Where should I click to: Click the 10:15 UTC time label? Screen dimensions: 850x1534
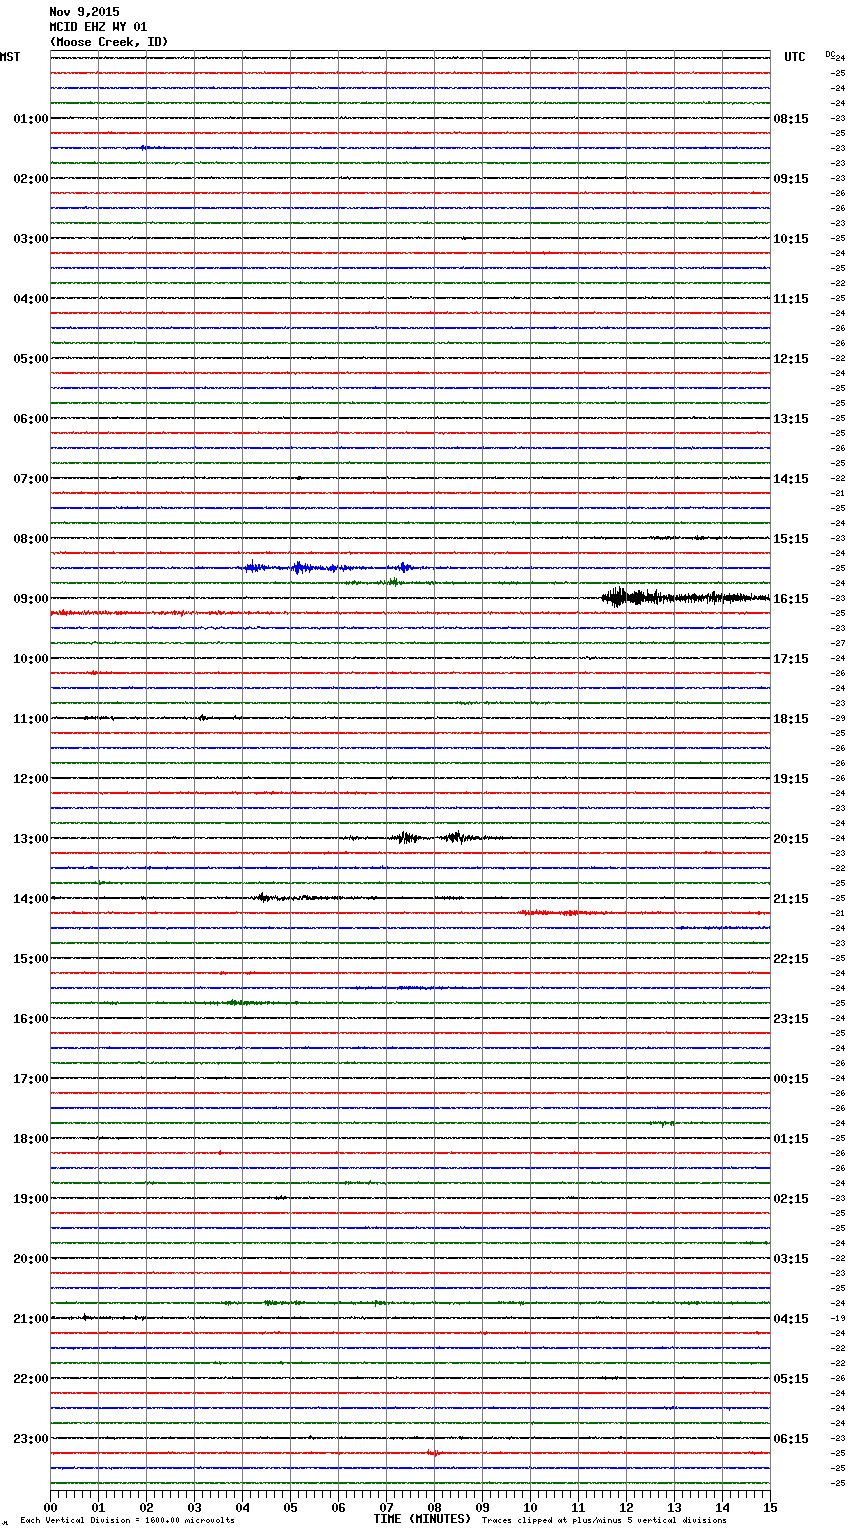click(x=791, y=239)
